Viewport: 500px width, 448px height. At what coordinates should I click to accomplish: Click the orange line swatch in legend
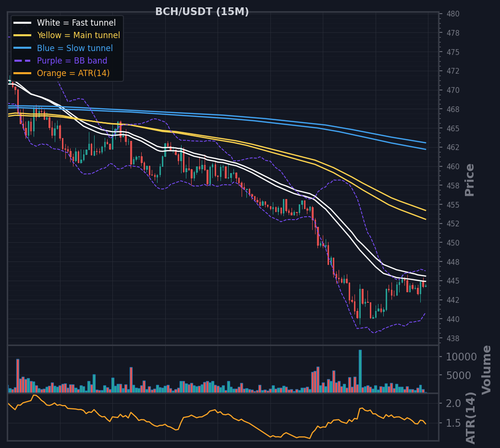(22, 73)
